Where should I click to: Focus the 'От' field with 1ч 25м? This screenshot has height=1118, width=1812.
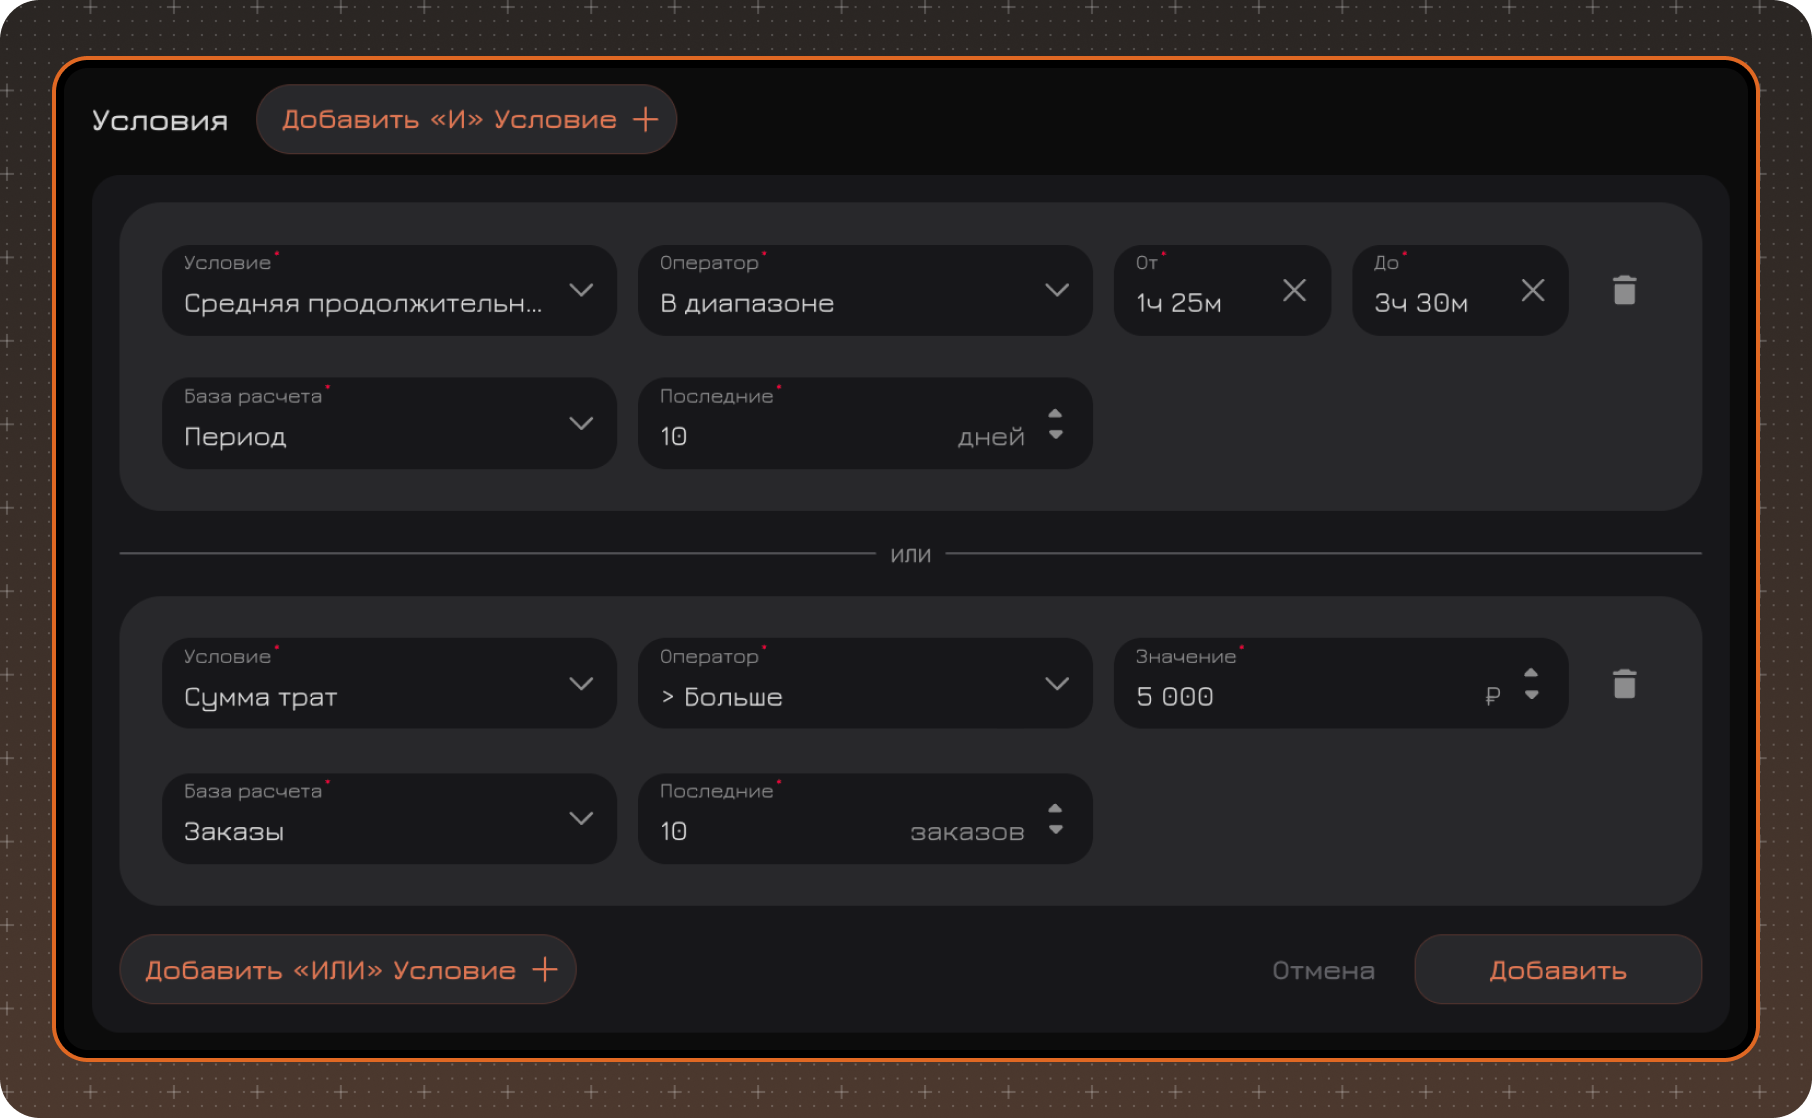coord(1222,290)
